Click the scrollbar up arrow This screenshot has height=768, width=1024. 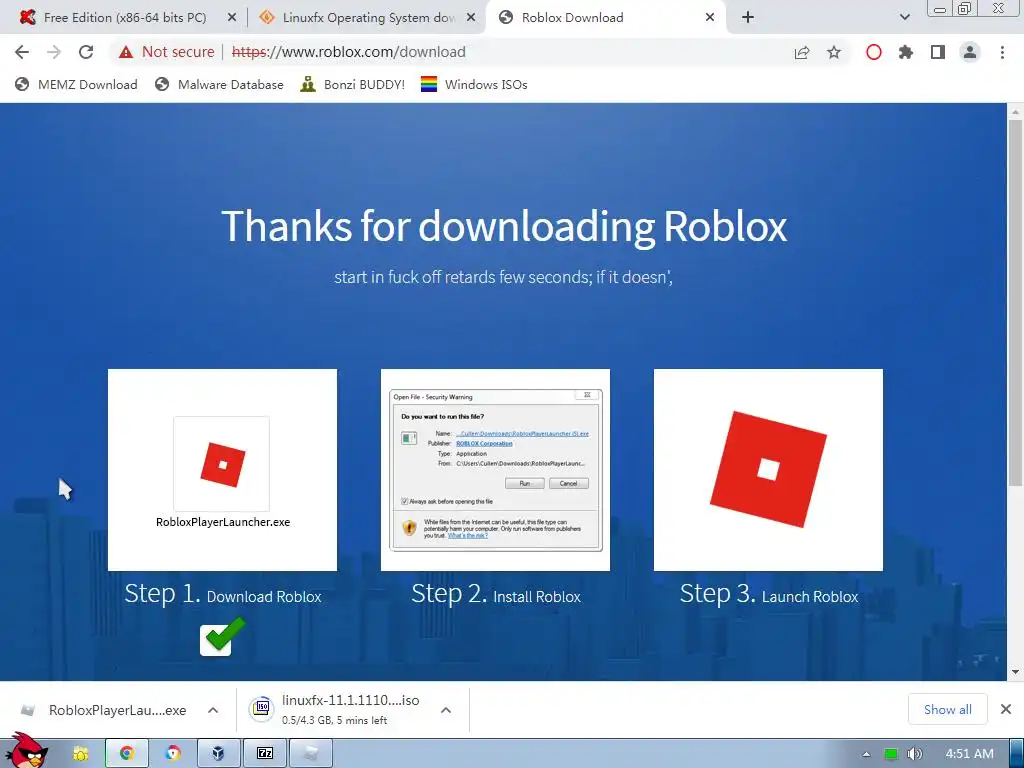1015,112
